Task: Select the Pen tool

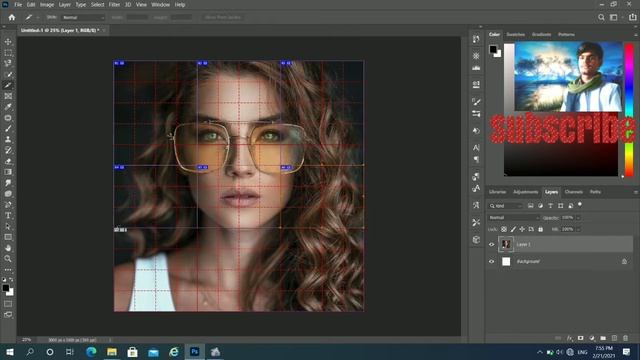Action: pos(8,204)
